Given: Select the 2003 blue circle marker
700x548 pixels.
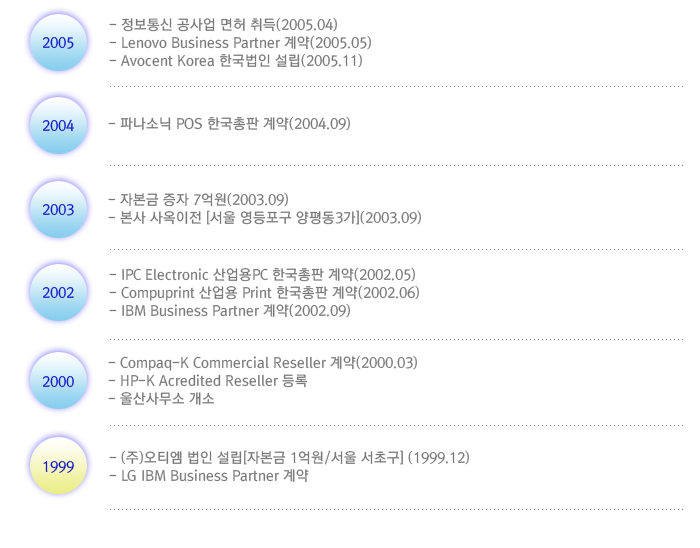Looking at the screenshot, I should coord(58,209).
